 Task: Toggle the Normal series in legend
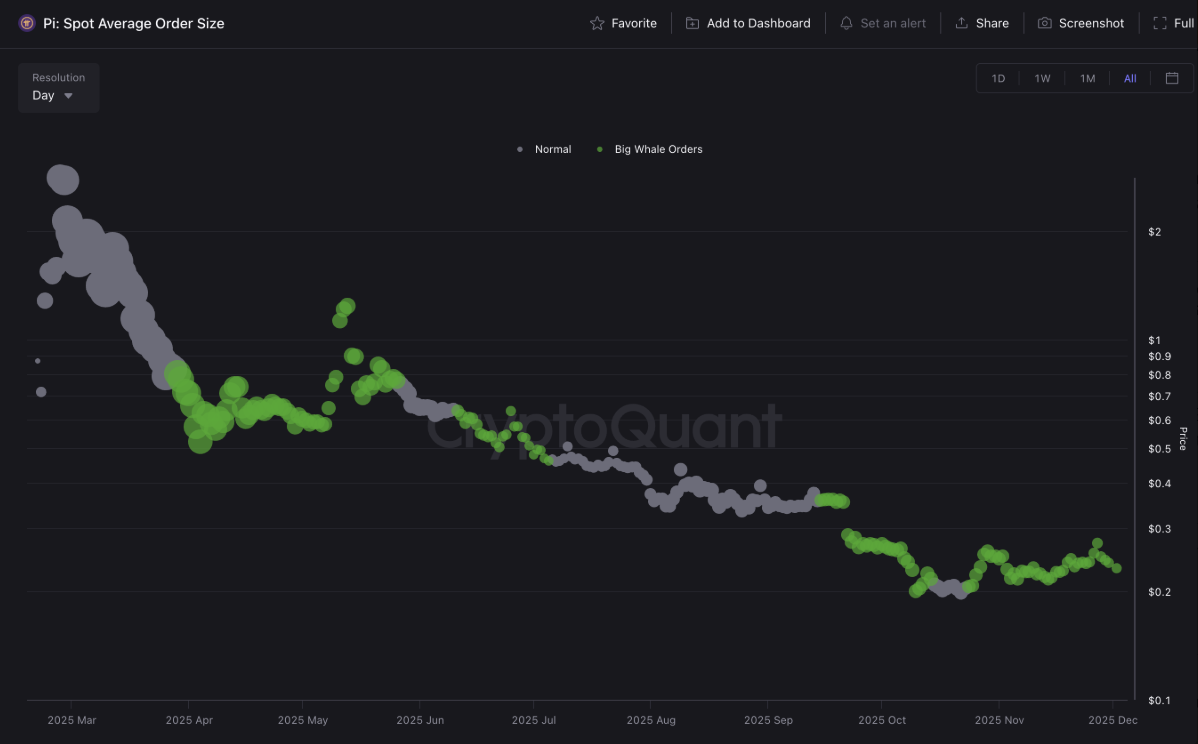tap(552, 149)
